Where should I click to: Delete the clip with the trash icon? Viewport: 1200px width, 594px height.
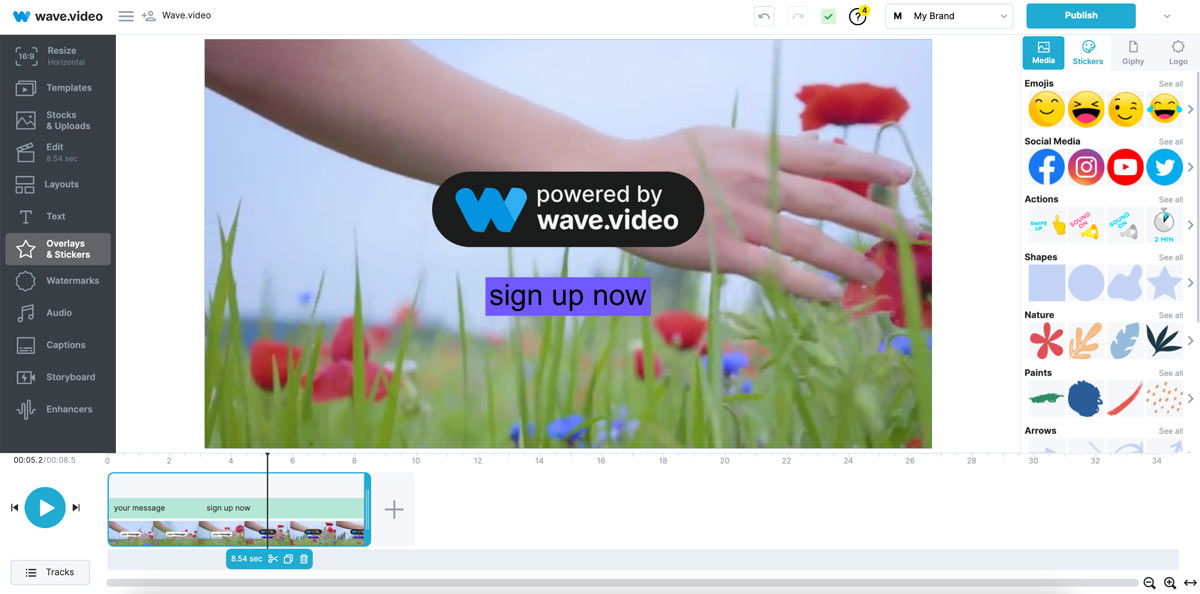(x=304, y=559)
